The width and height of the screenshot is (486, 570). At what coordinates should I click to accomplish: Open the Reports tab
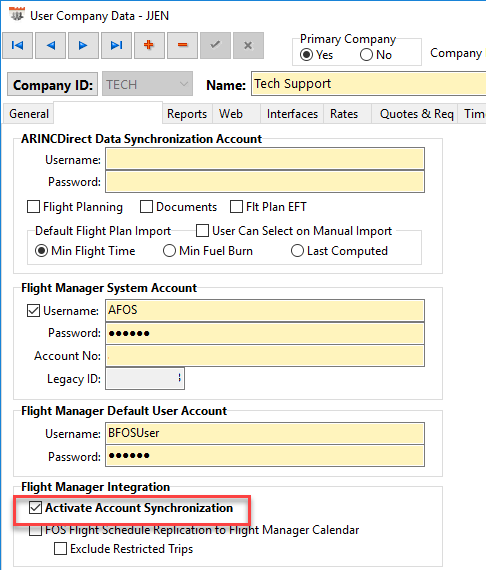click(187, 114)
